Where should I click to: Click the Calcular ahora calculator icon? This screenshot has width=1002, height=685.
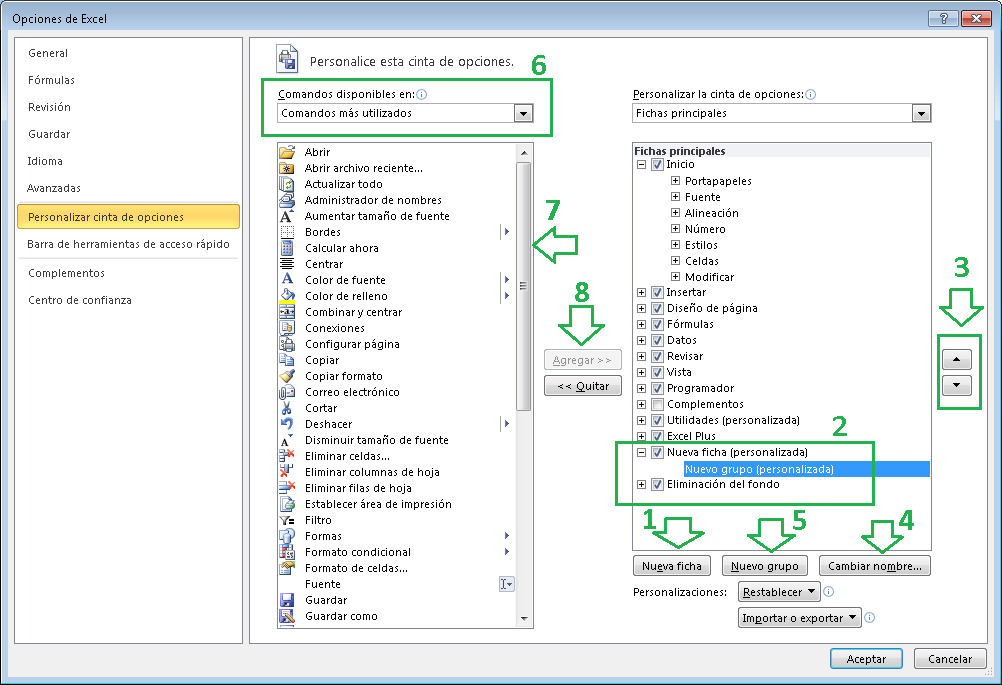pyautogui.click(x=287, y=248)
